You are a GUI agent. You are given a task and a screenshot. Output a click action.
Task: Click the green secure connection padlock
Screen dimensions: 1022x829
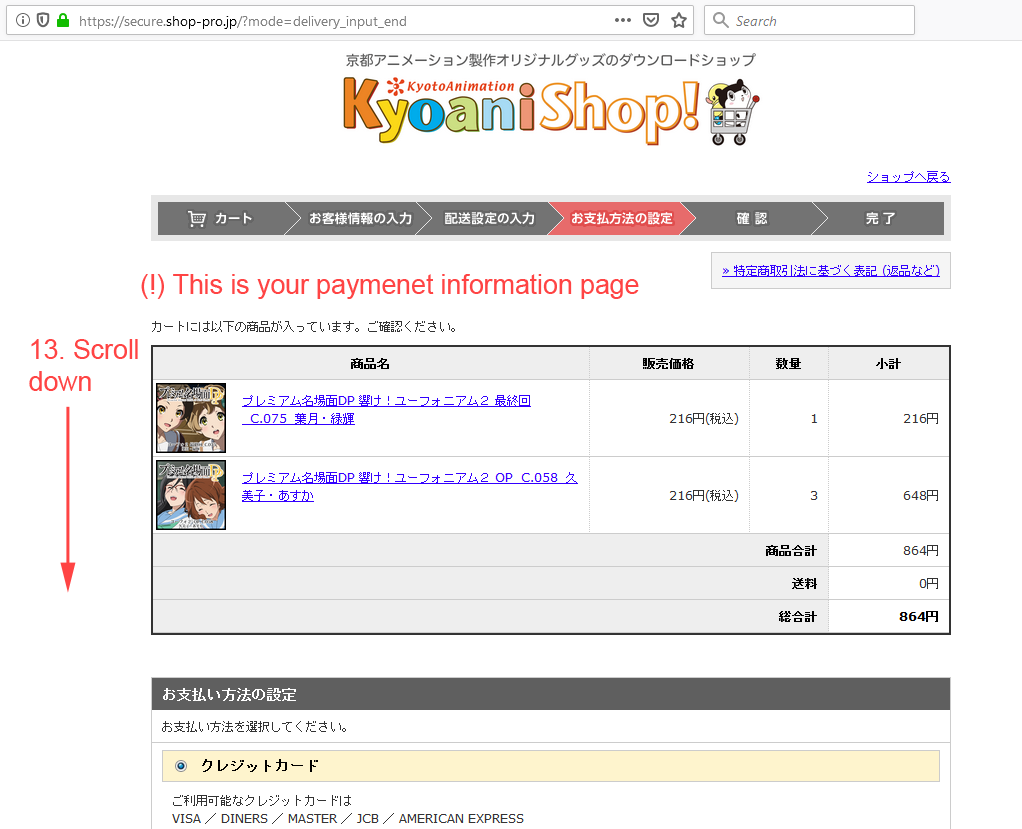[x=63, y=21]
